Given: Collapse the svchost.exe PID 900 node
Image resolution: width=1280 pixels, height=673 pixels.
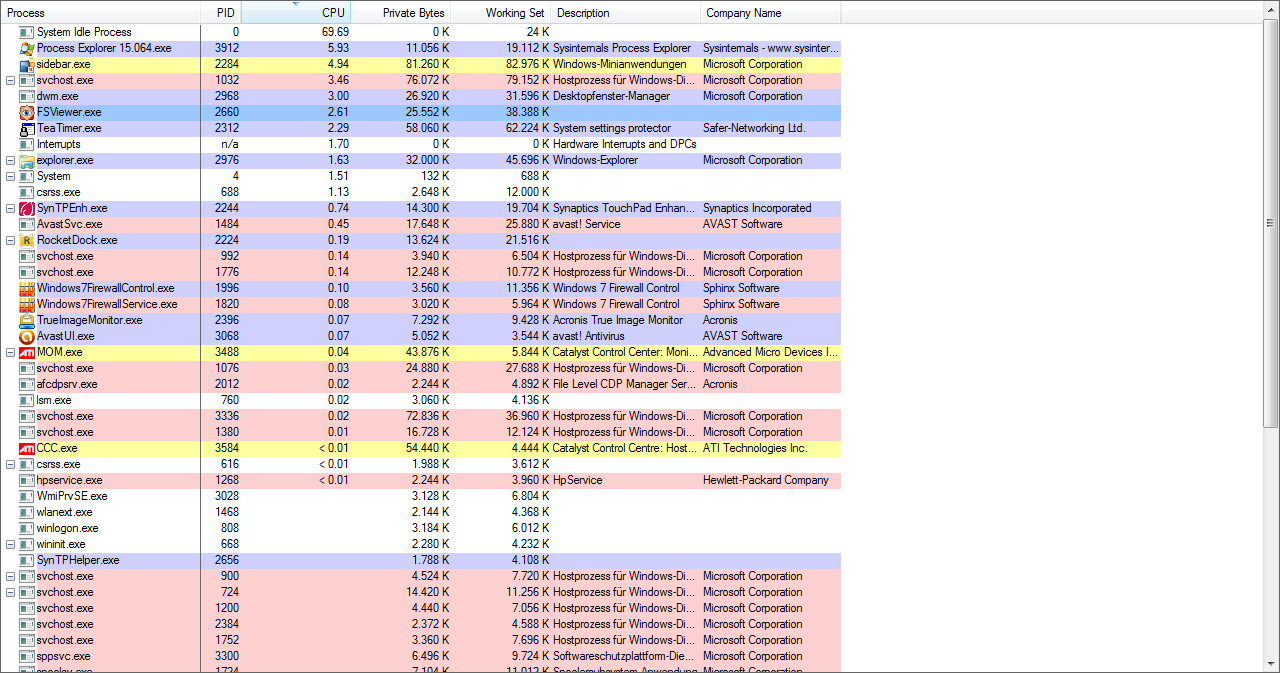Looking at the screenshot, I should tap(10, 576).
